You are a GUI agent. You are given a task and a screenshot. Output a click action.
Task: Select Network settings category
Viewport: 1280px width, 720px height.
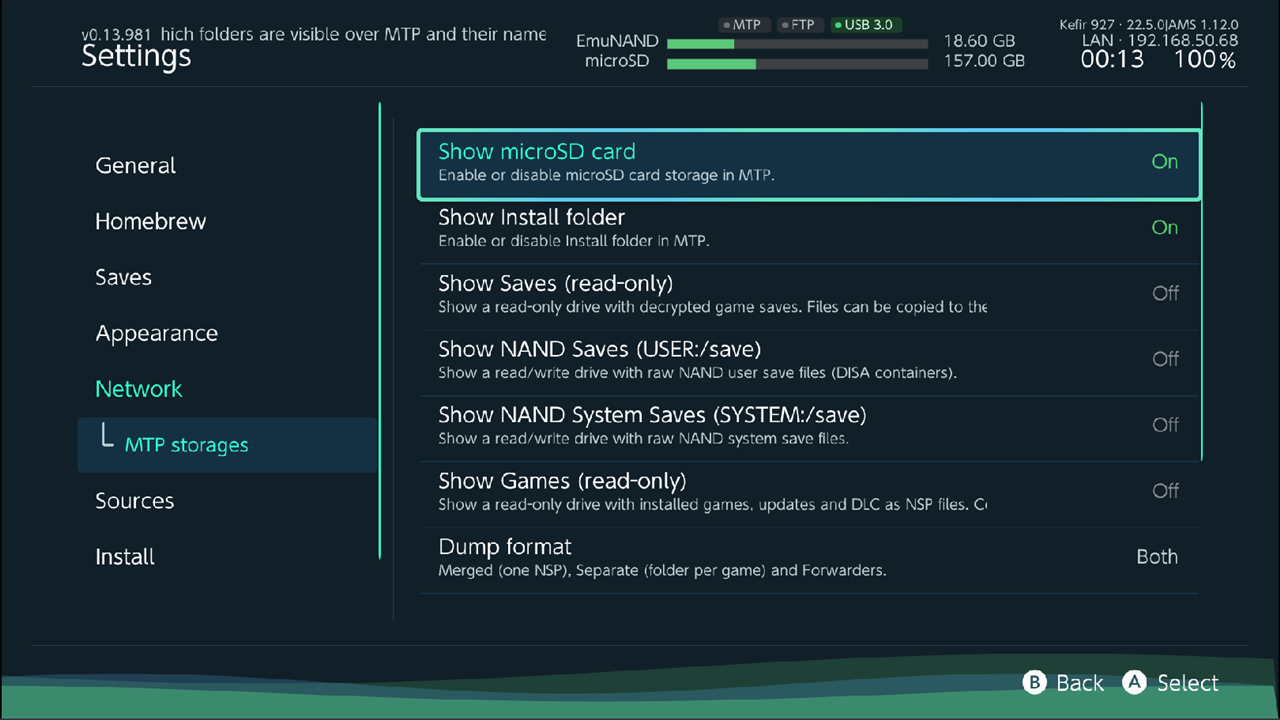(x=138, y=390)
